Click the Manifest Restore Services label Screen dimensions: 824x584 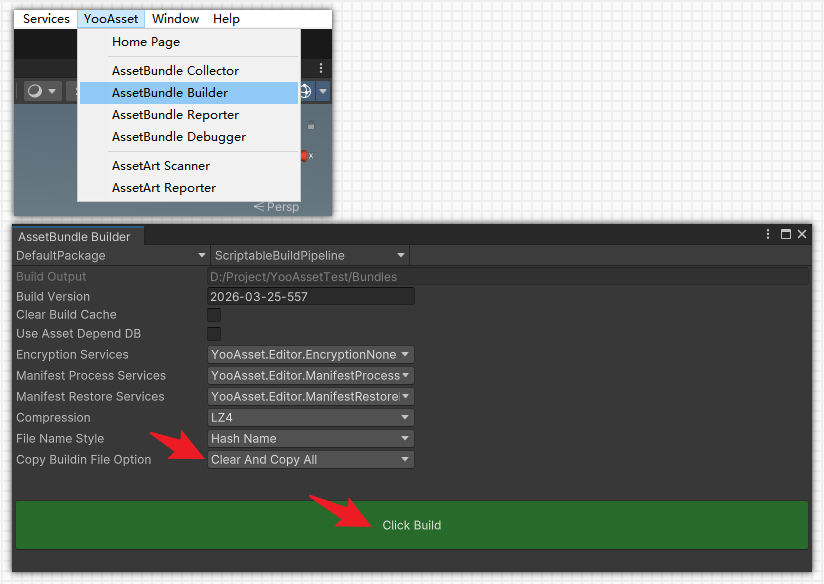coord(90,397)
